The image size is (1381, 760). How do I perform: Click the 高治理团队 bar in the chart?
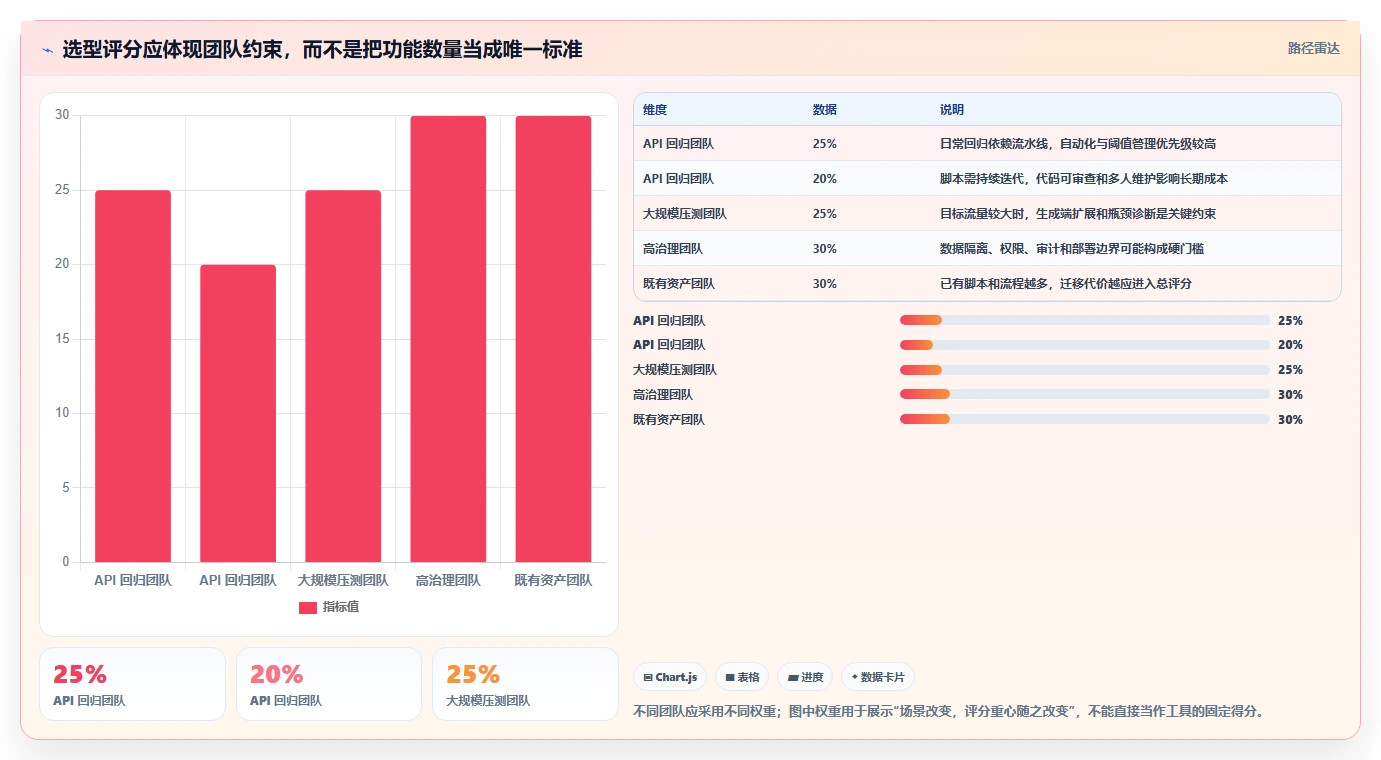[x=448, y=339]
